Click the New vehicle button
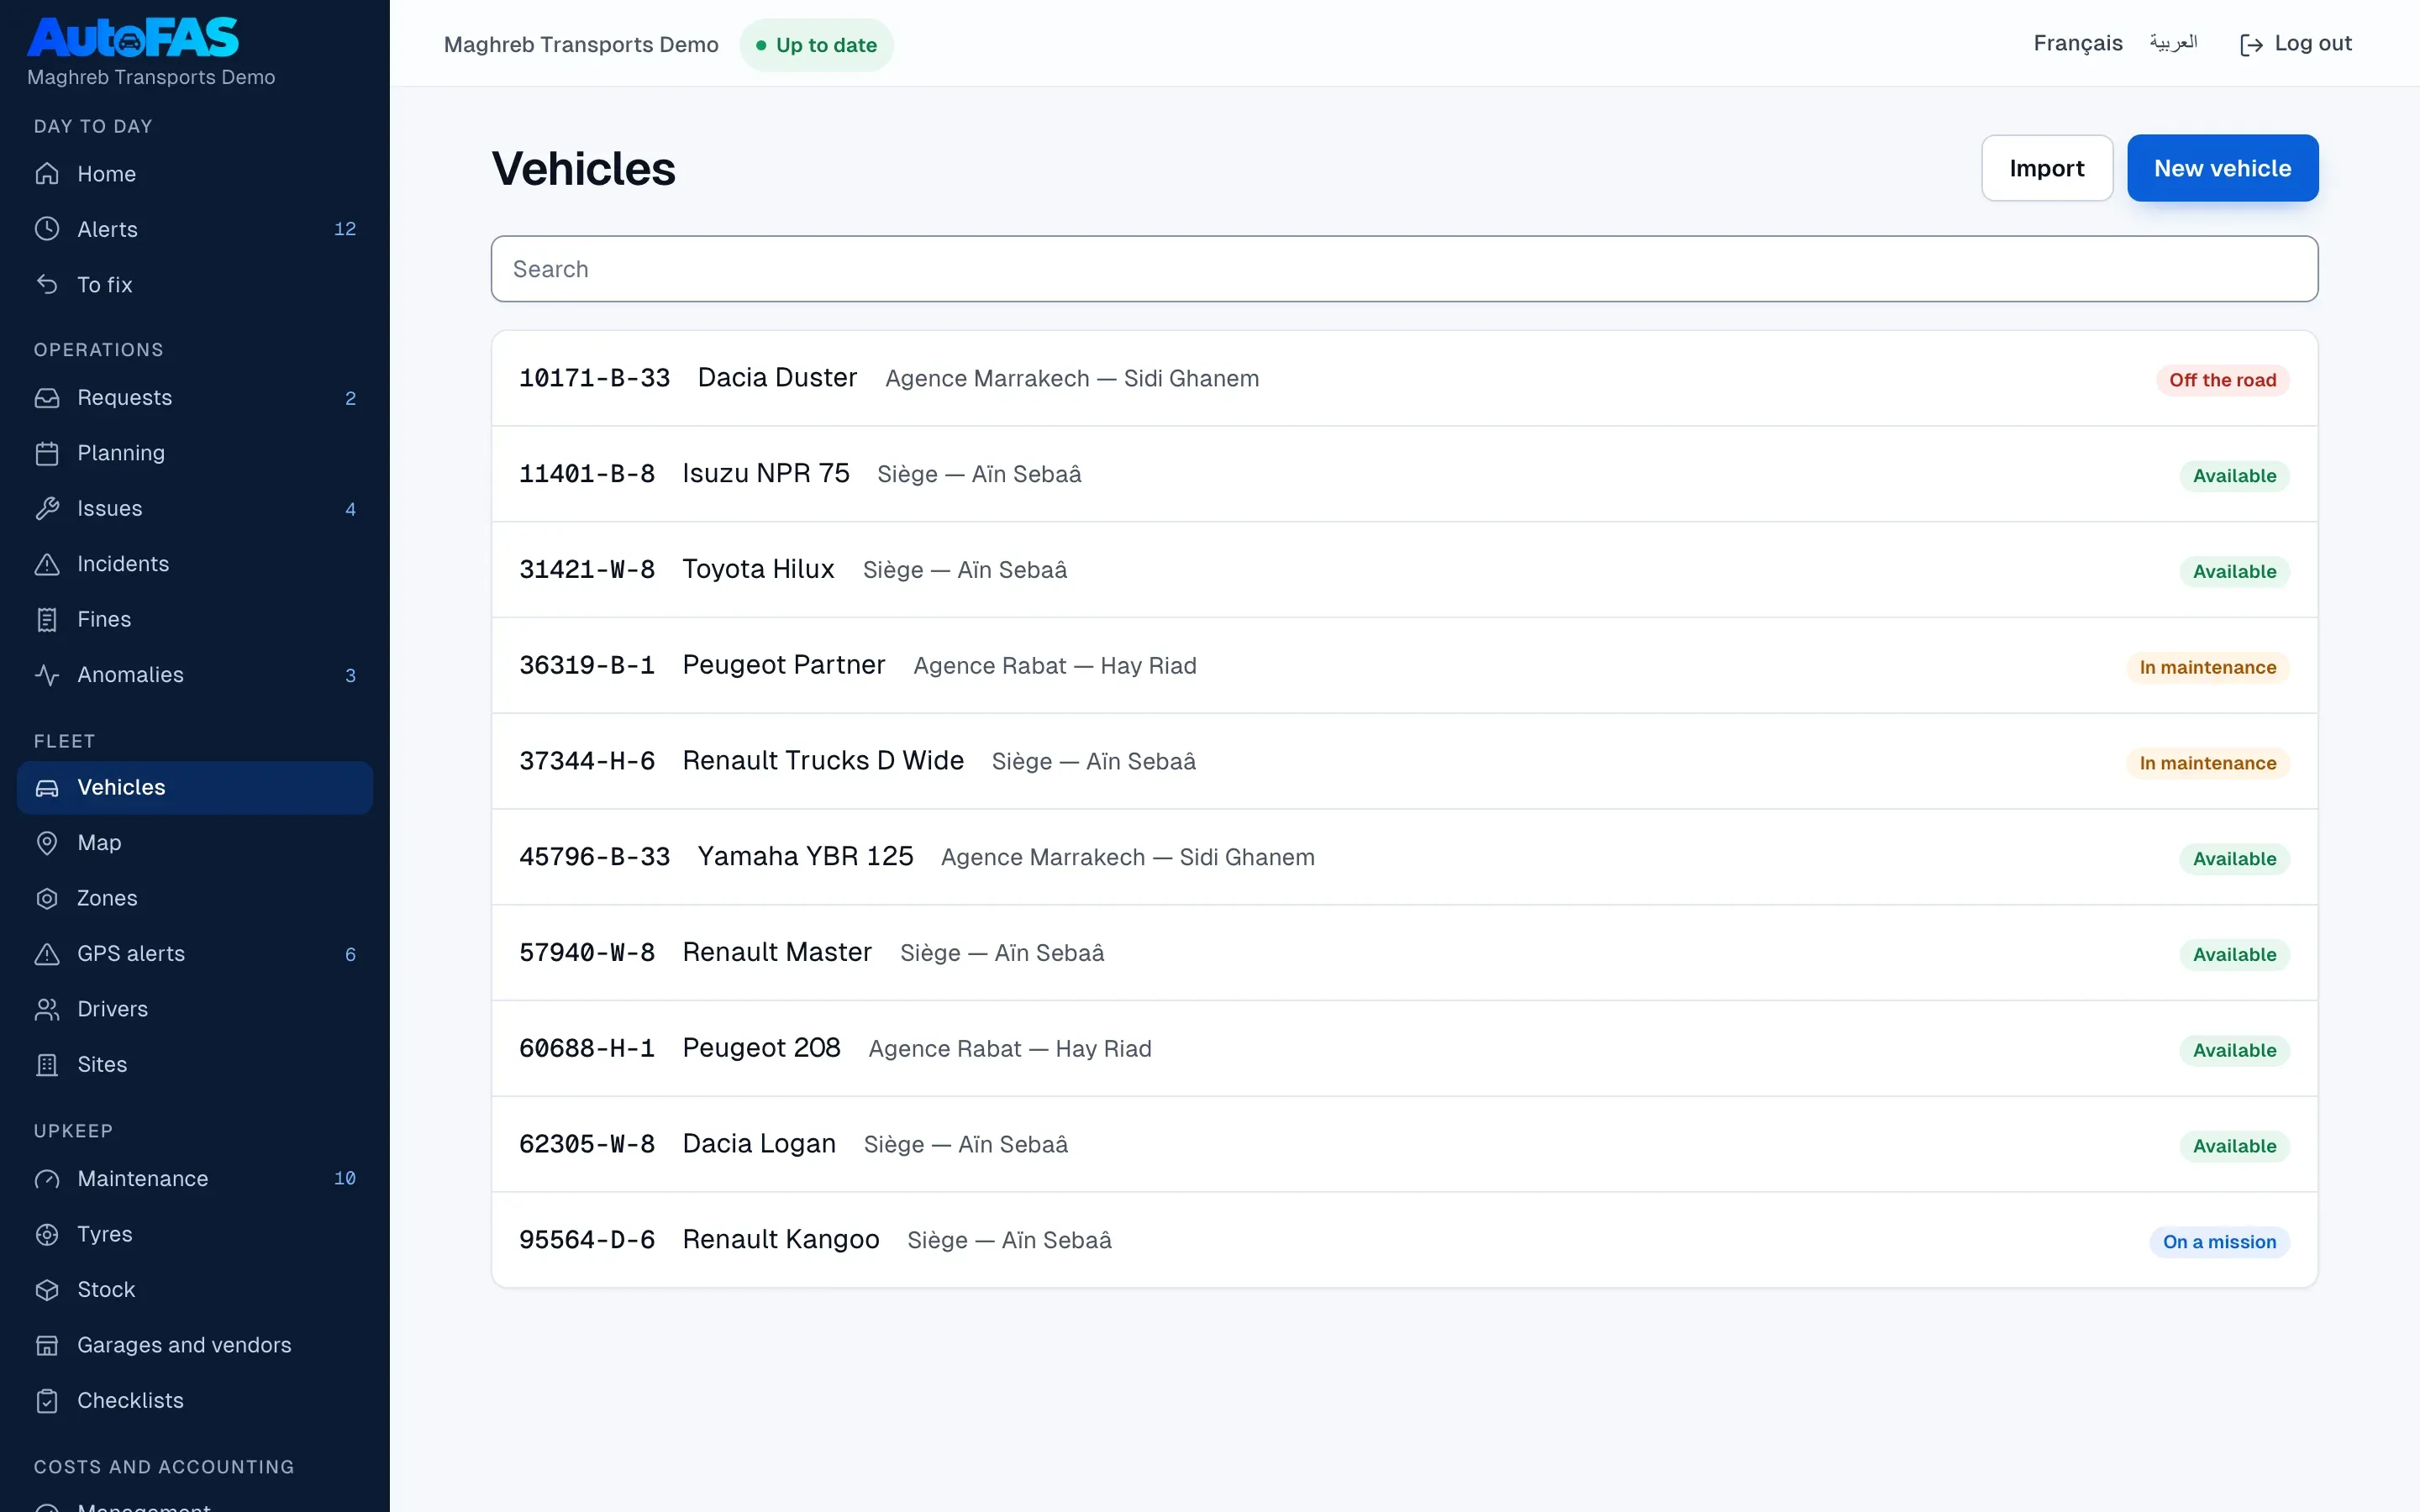This screenshot has height=1512, width=2420. click(2222, 168)
